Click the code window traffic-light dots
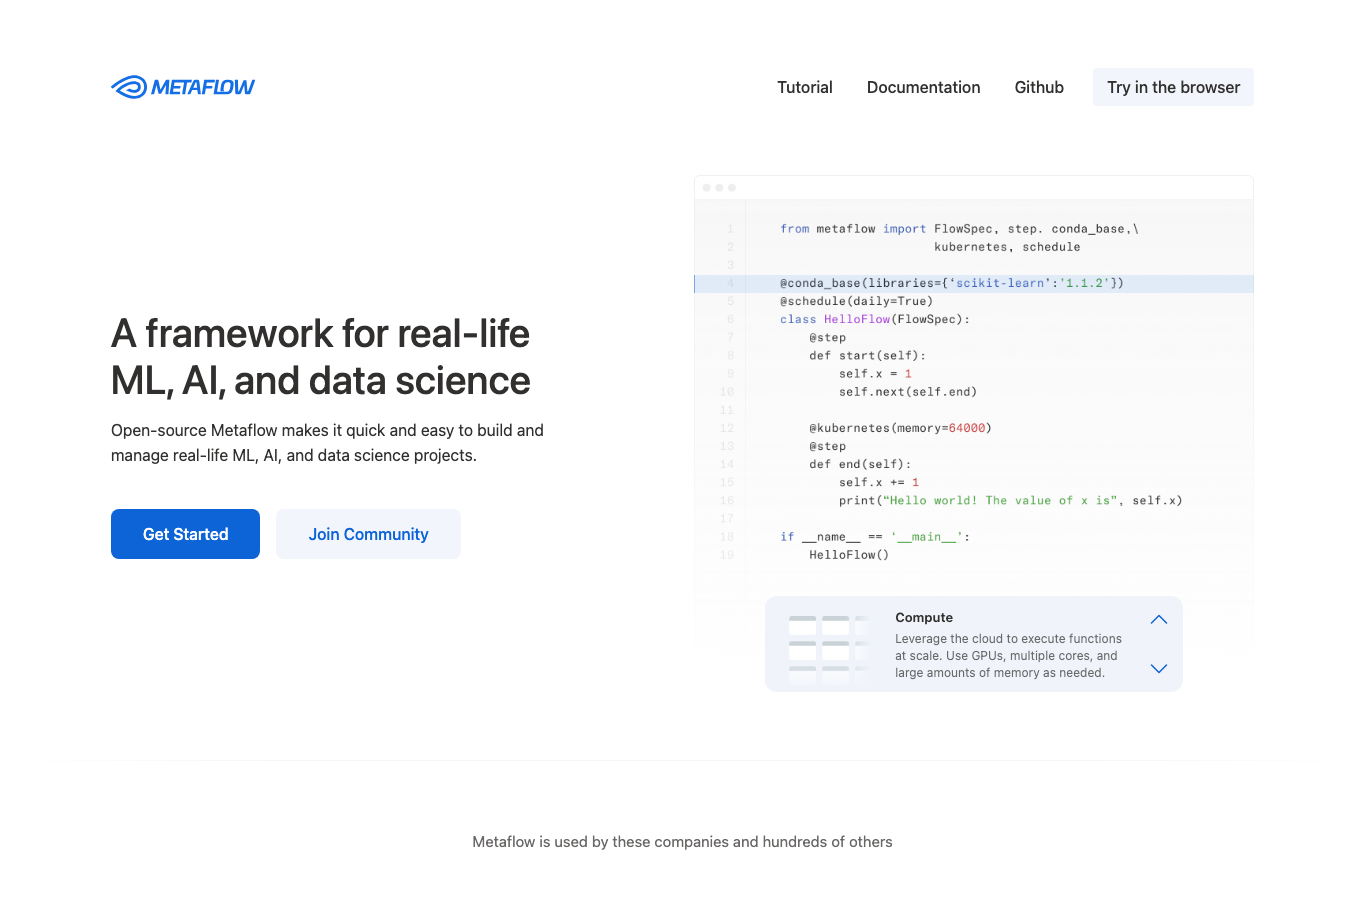The height and width of the screenshot is (900, 1365). 719,188
